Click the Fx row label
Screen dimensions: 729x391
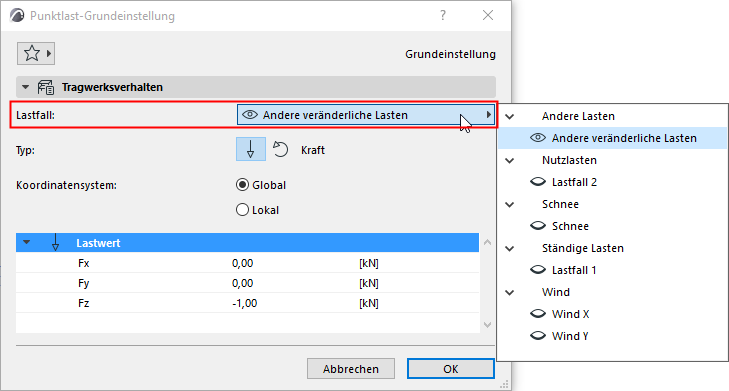[x=84, y=263]
